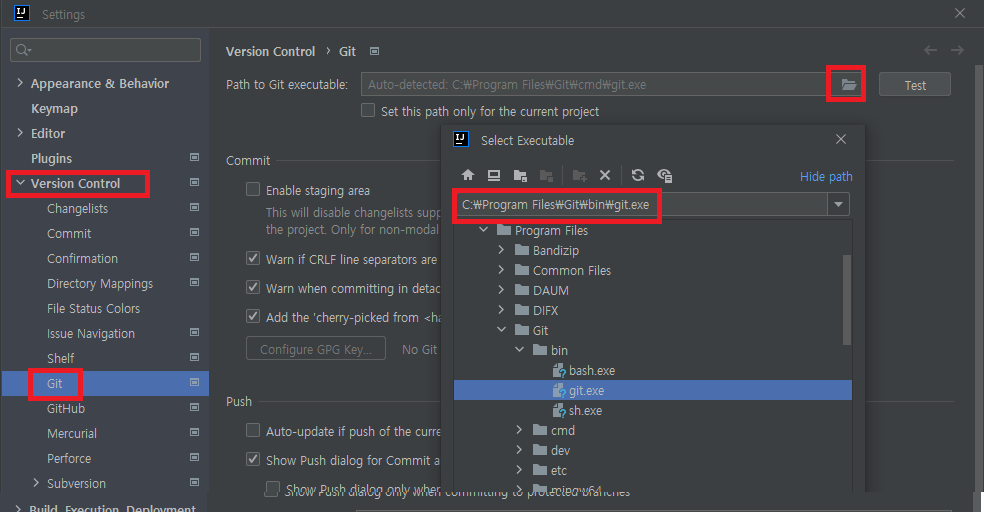Viewport: 984px width, 512px height.
Task: Enable staging area checkbox
Action: point(253,189)
